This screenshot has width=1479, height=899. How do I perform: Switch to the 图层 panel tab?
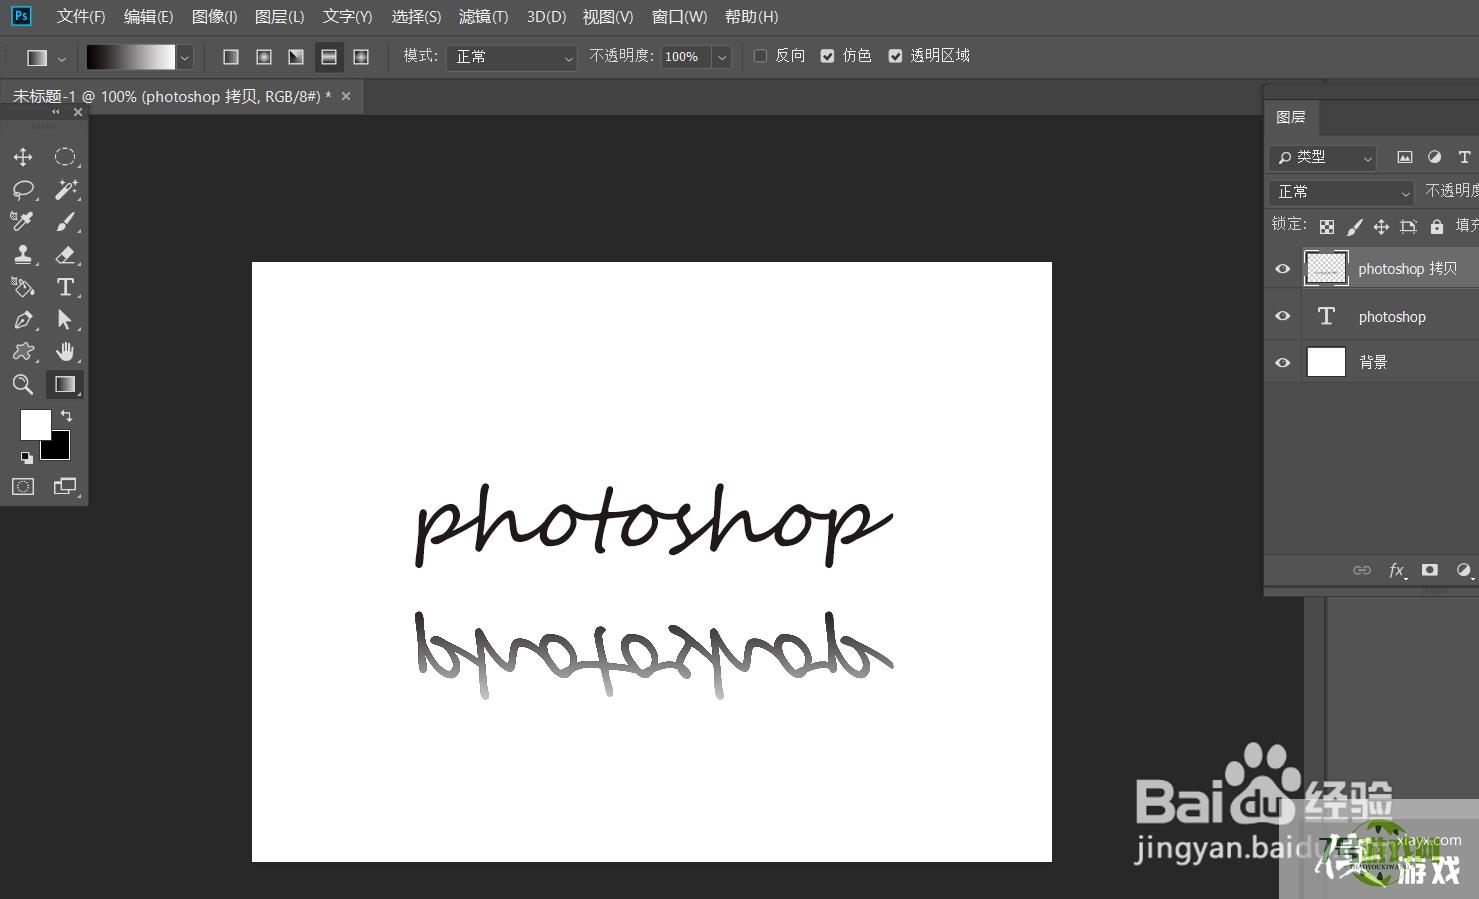click(1291, 117)
